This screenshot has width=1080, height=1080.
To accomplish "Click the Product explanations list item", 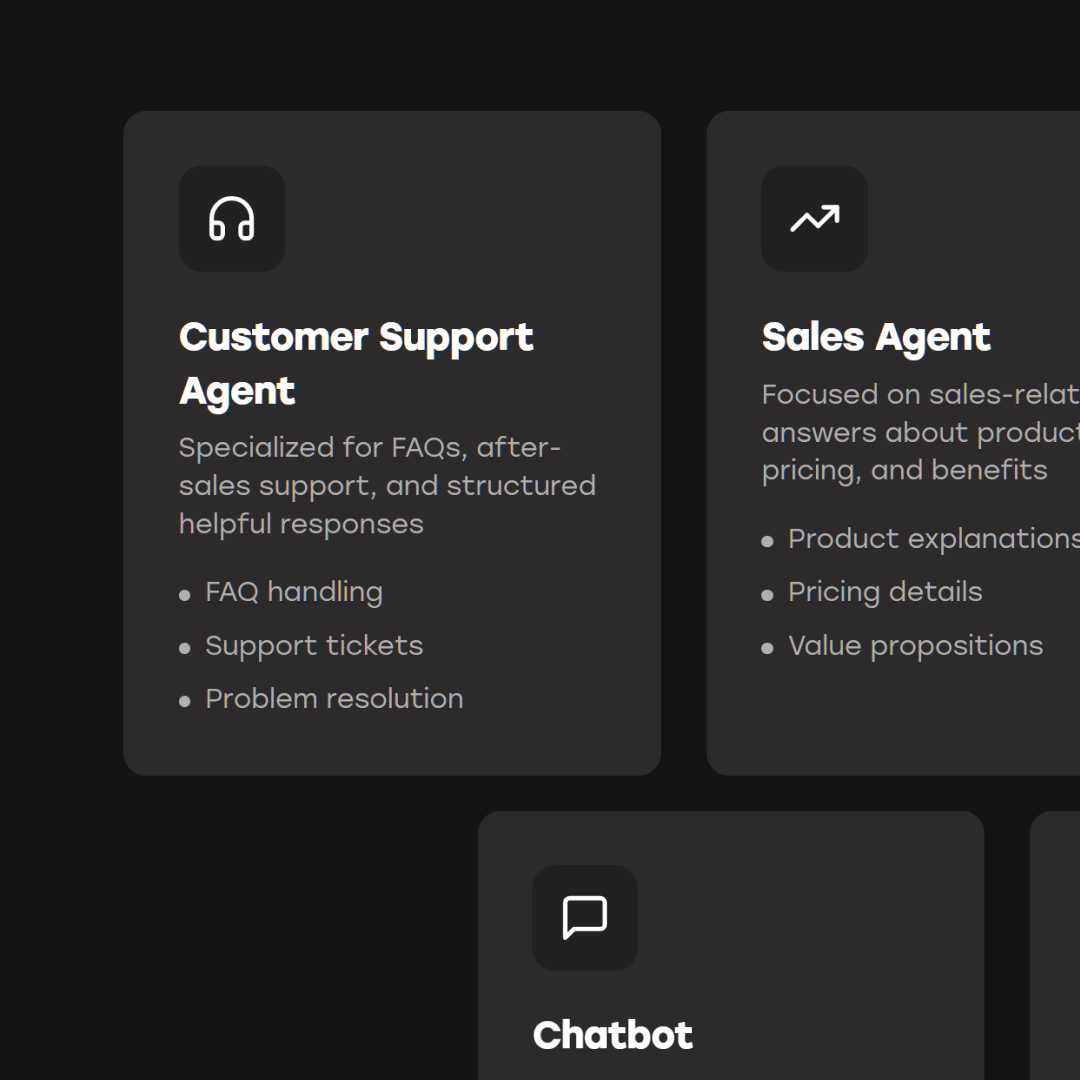I will pyautogui.click(x=932, y=539).
